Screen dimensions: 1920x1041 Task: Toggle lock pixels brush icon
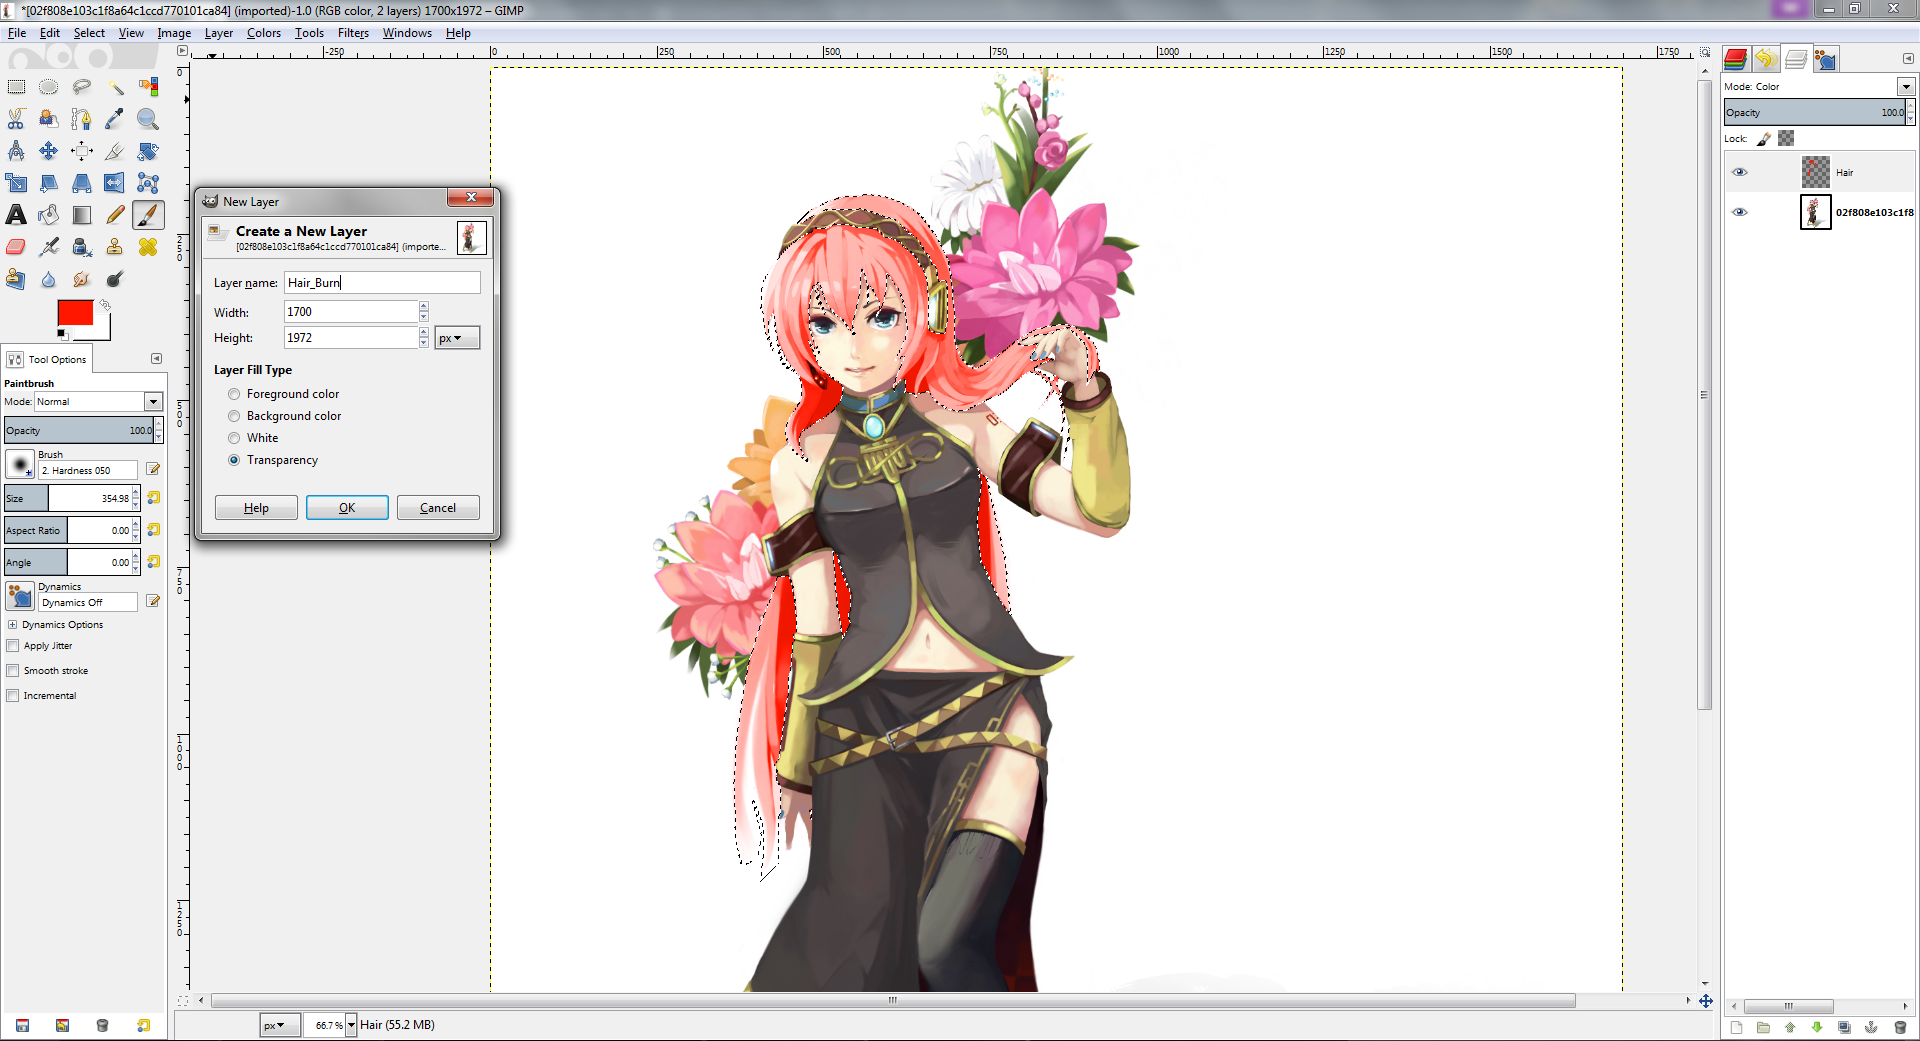(x=1764, y=139)
